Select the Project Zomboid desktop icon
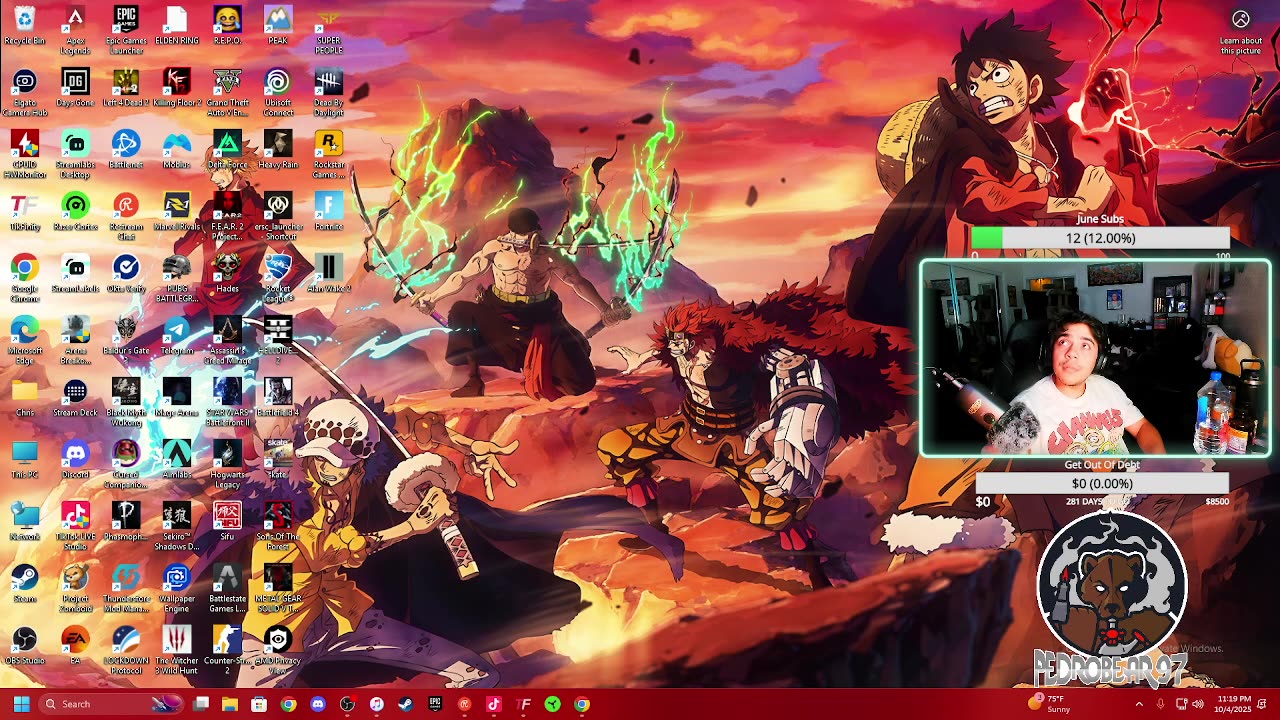This screenshot has height=720, width=1280. click(75, 588)
